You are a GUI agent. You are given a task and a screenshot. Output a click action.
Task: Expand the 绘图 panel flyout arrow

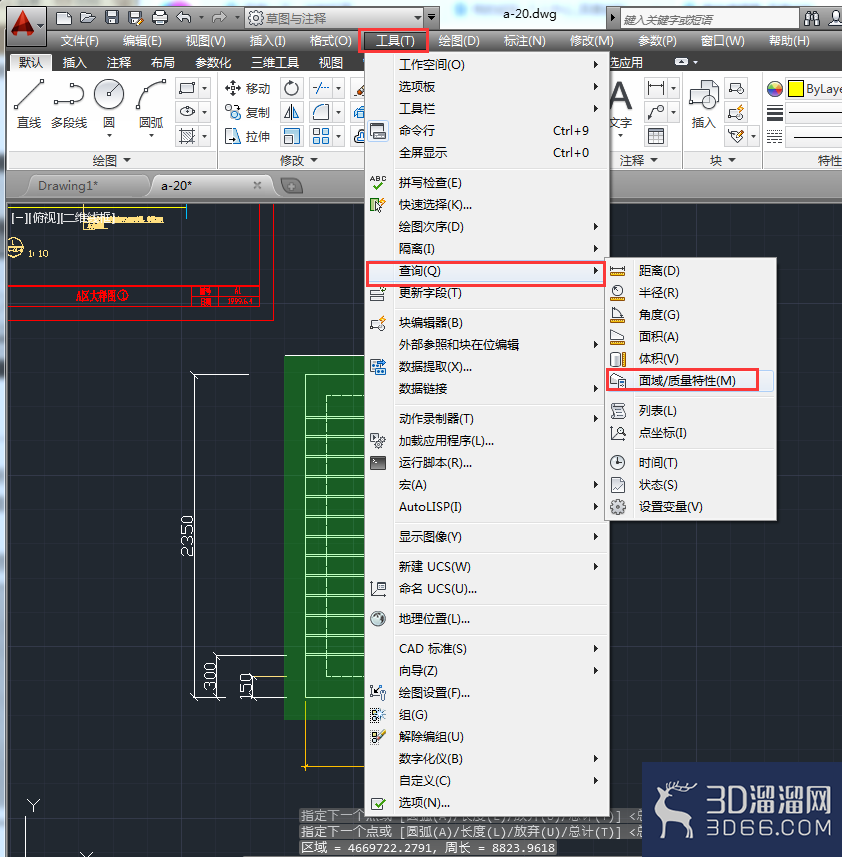point(127,160)
